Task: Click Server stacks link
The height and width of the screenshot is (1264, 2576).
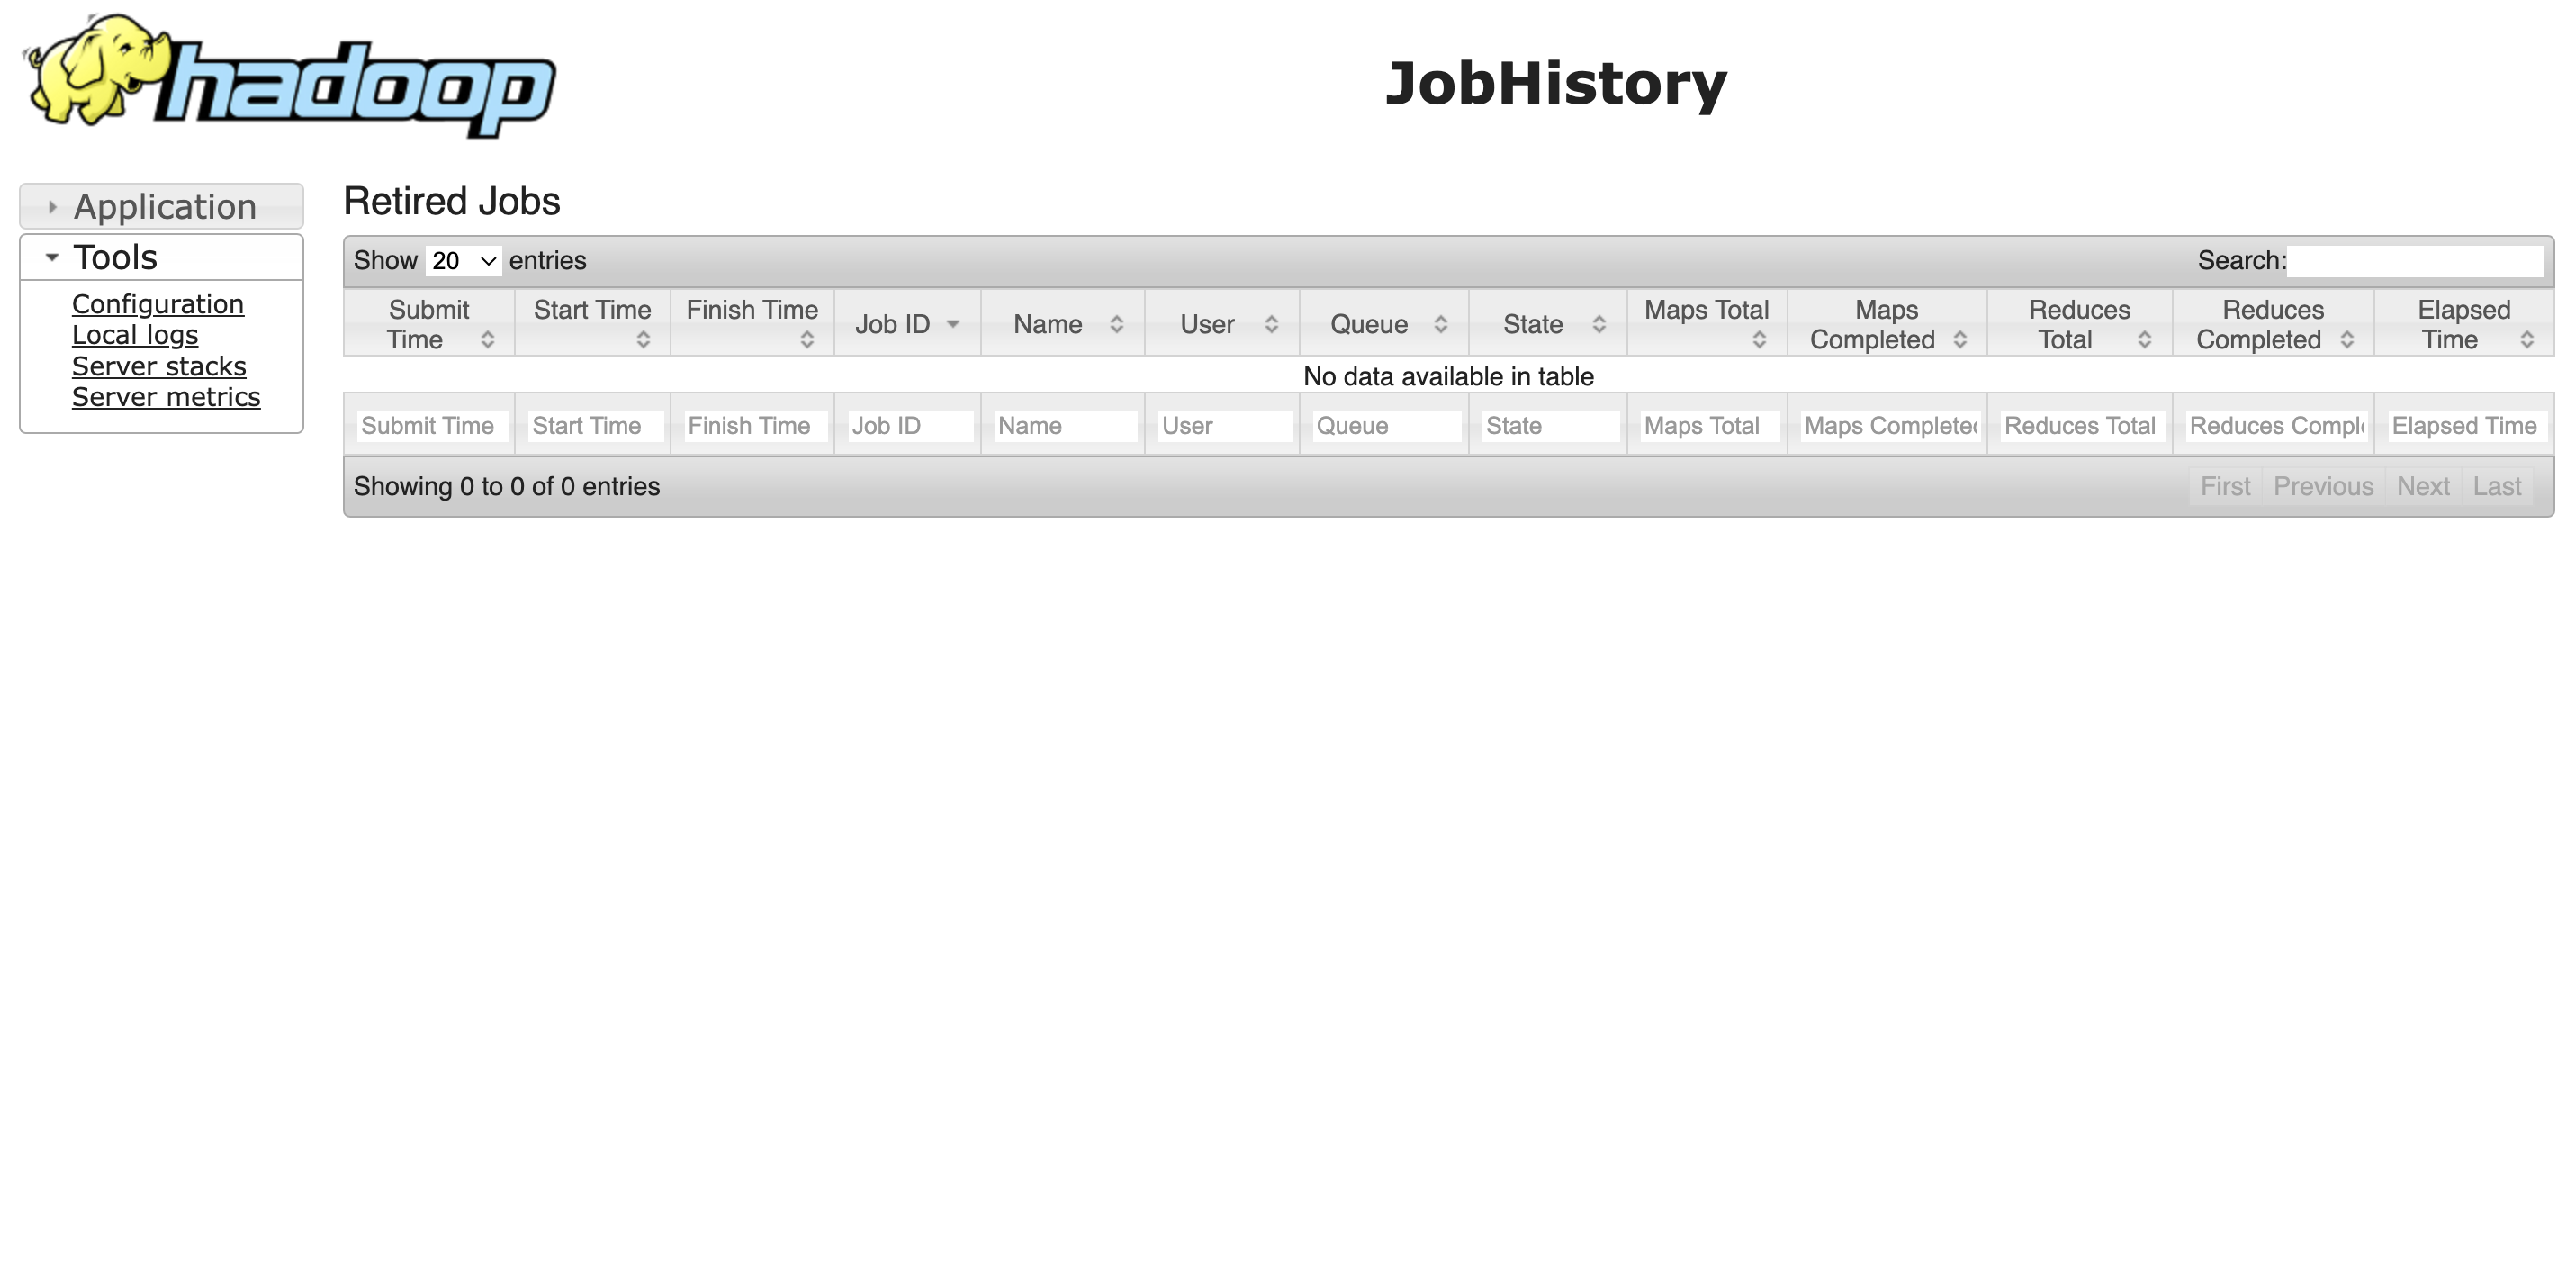Action: (x=158, y=365)
